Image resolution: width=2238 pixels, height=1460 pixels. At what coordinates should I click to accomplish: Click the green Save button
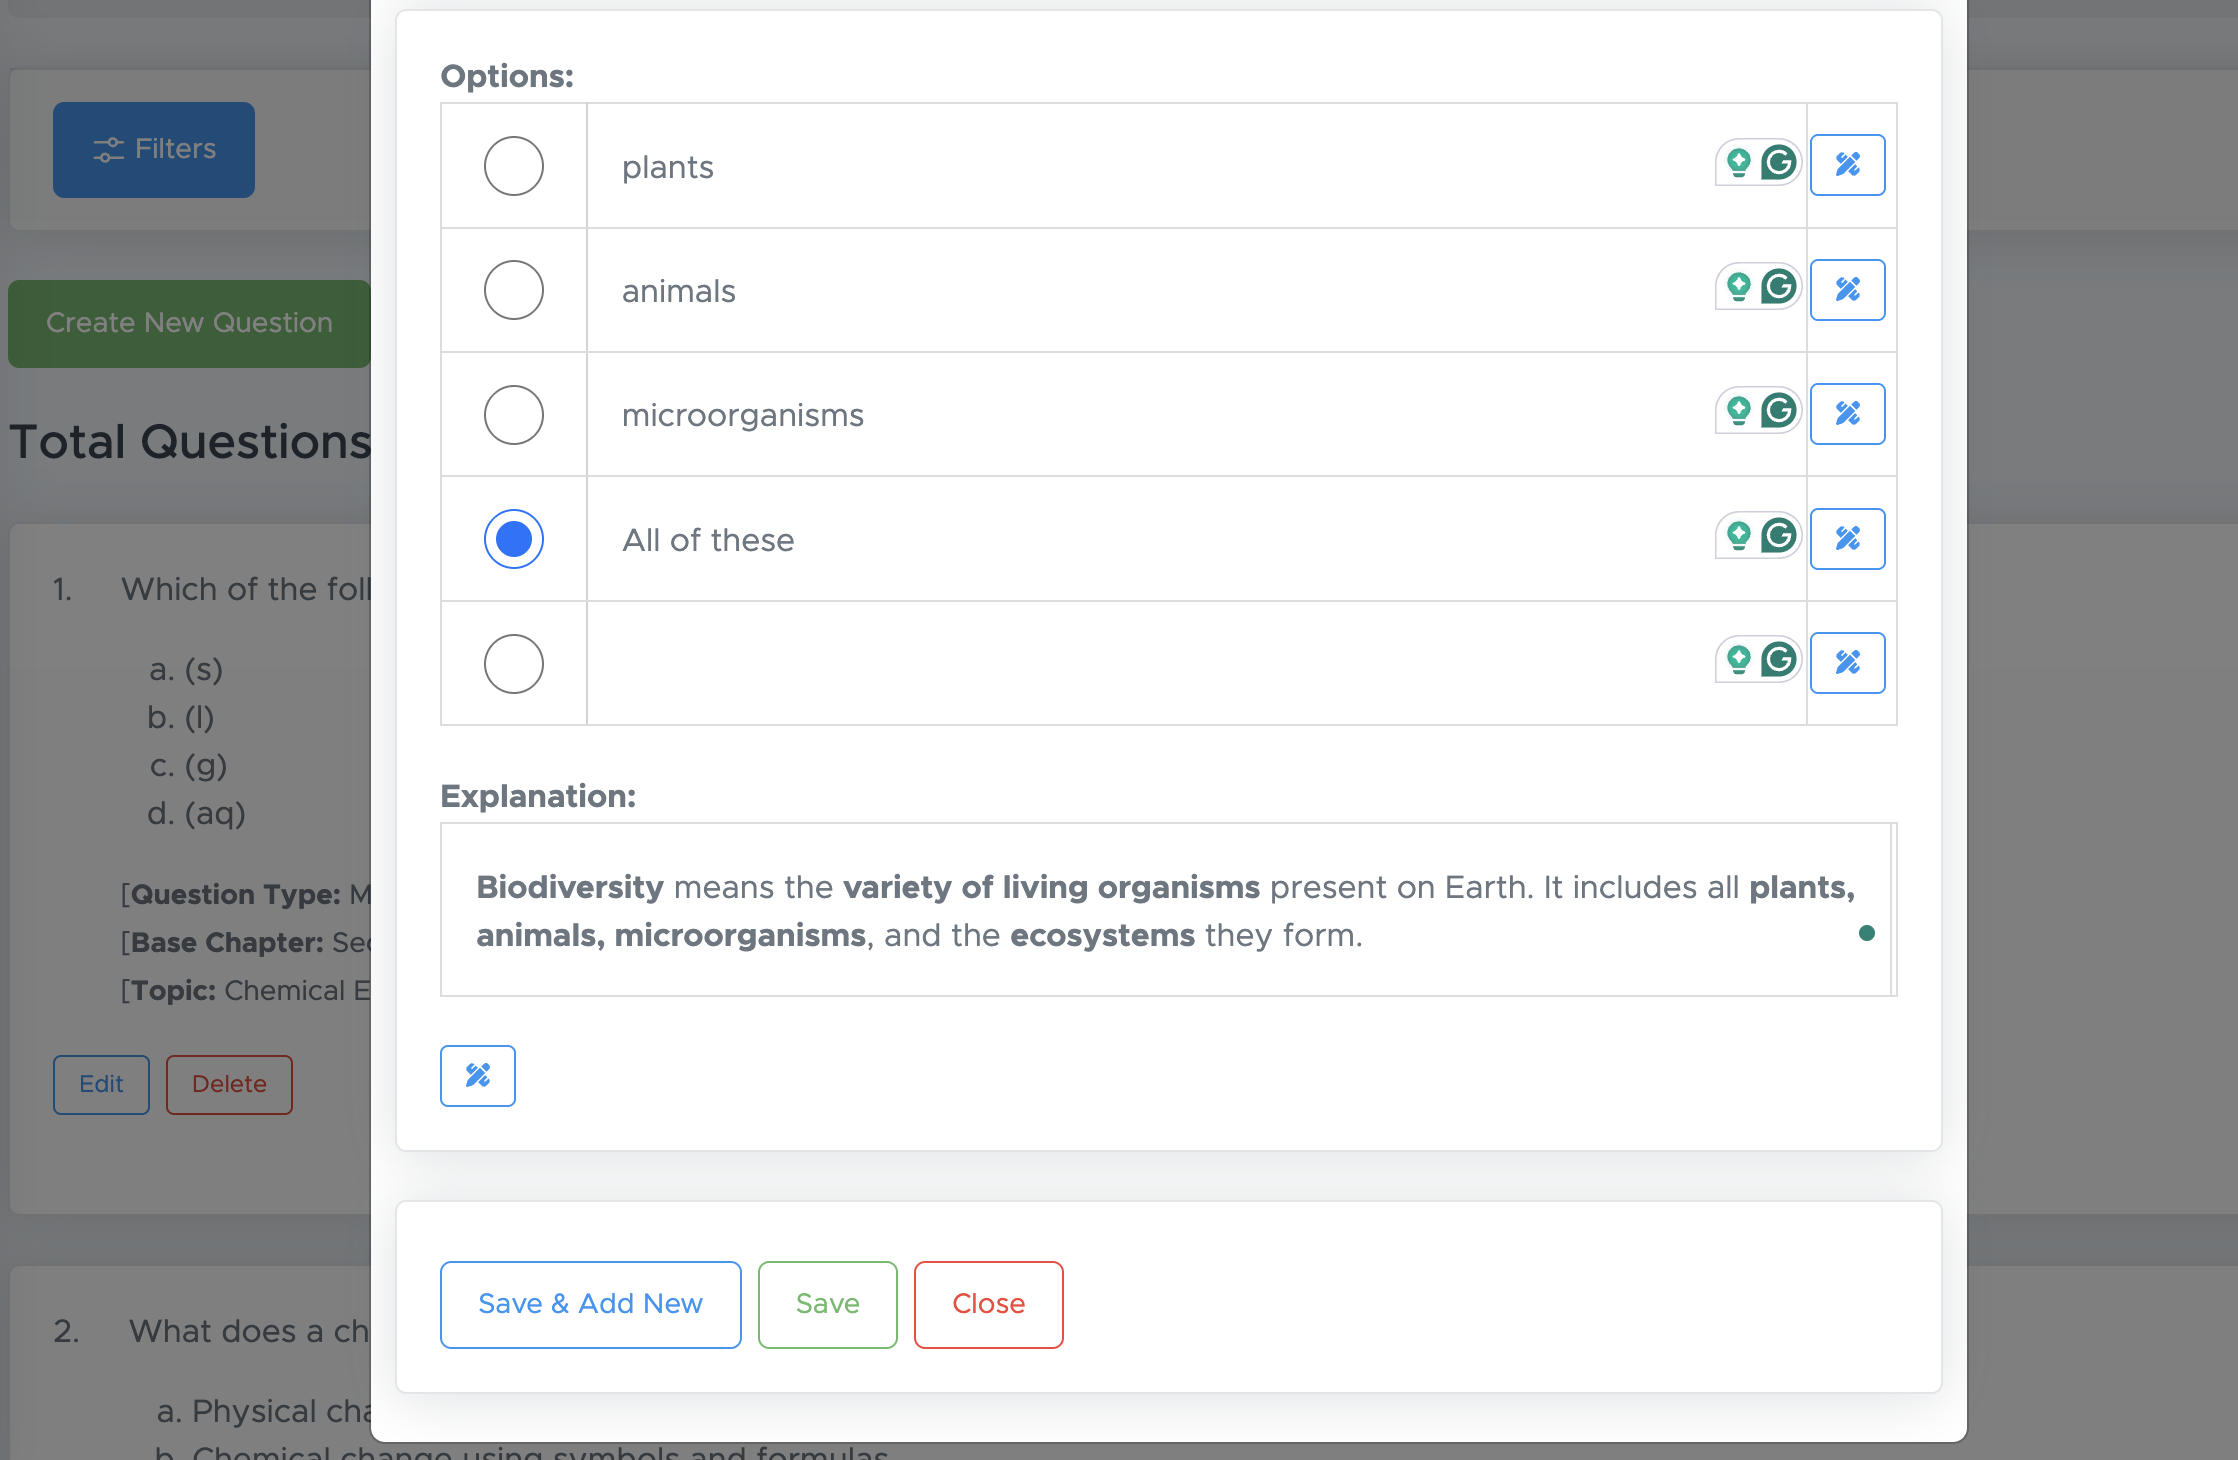[827, 1305]
